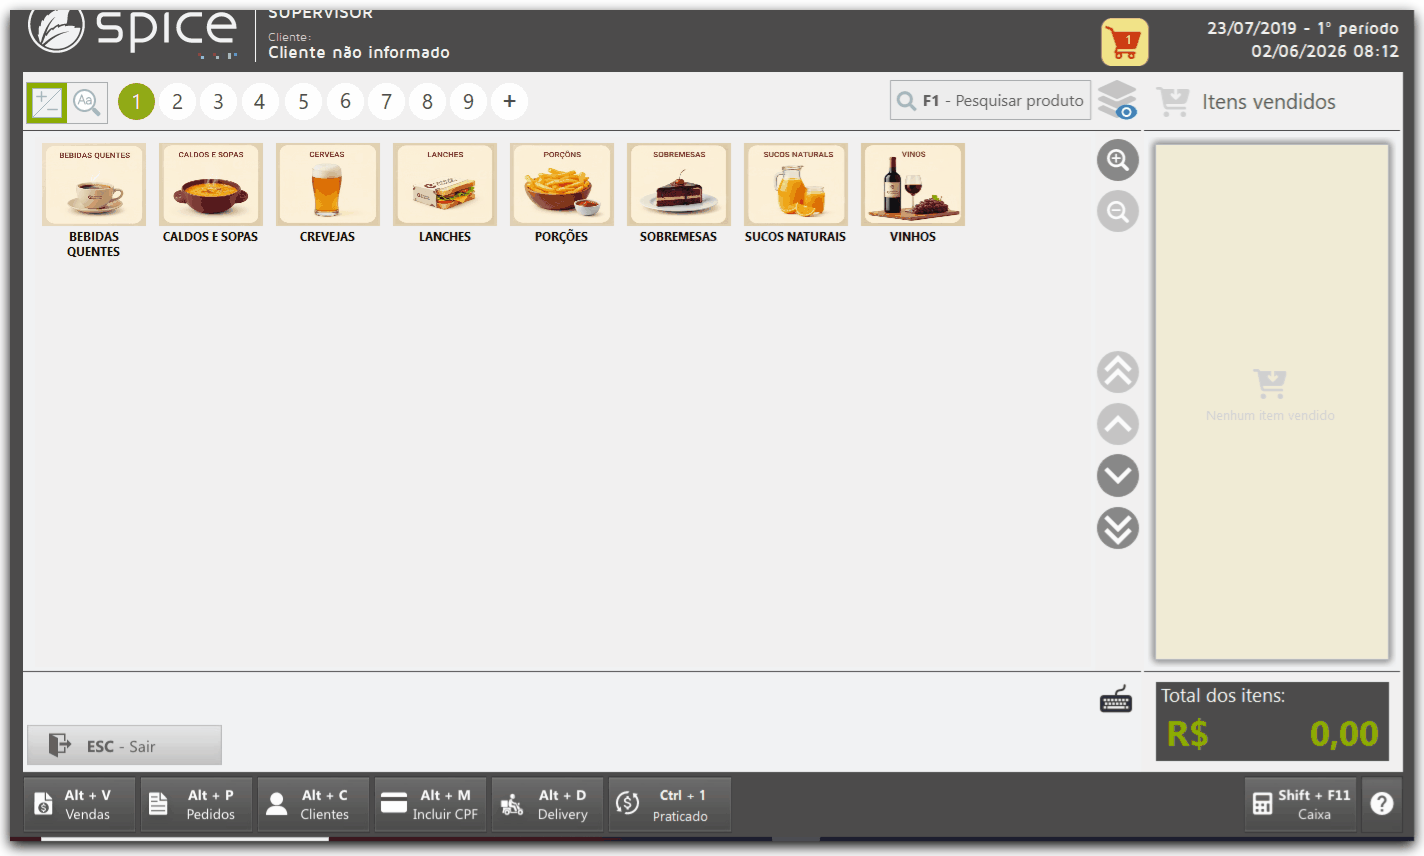Open the Lanches category
The height and width of the screenshot is (856, 1424).
tap(445, 194)
